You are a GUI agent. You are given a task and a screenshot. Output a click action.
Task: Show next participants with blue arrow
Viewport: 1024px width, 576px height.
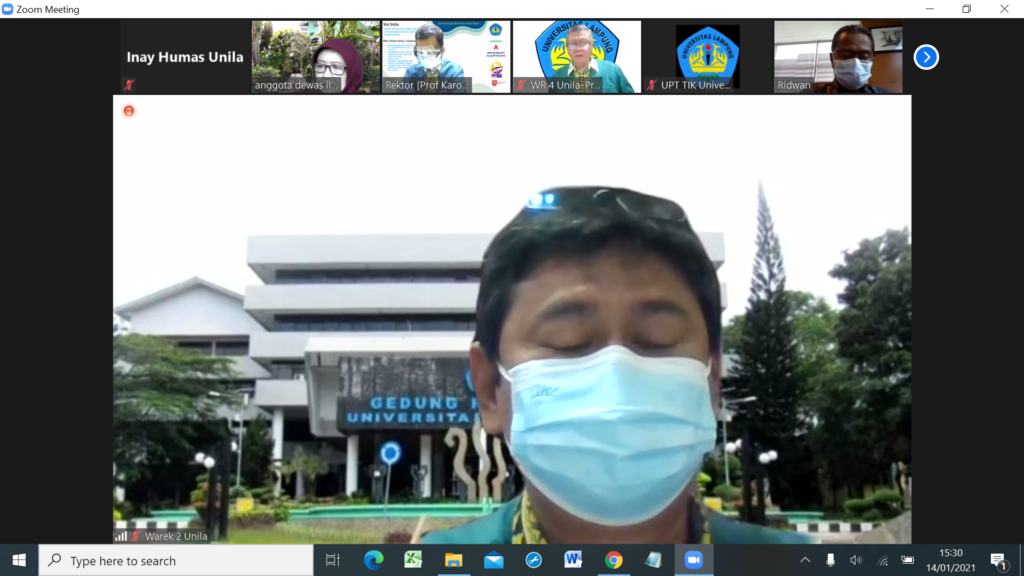pyautogui.click(x=926, y=57)
